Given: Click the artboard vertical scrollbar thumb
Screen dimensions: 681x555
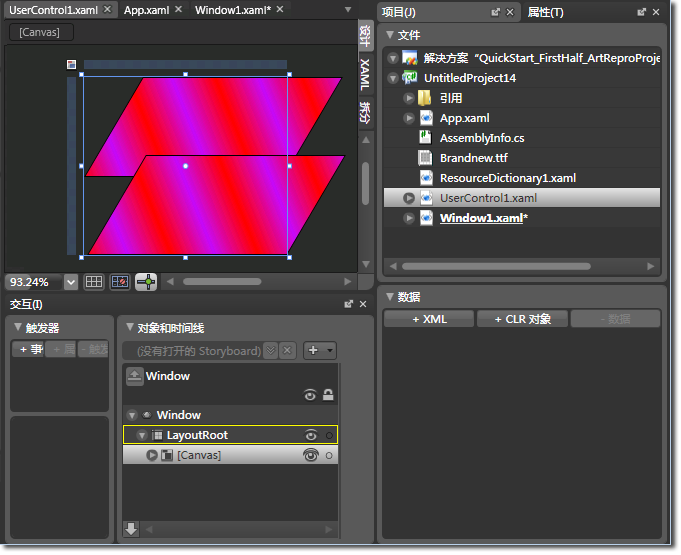Looking at the screenshot, I should [366, 183].
